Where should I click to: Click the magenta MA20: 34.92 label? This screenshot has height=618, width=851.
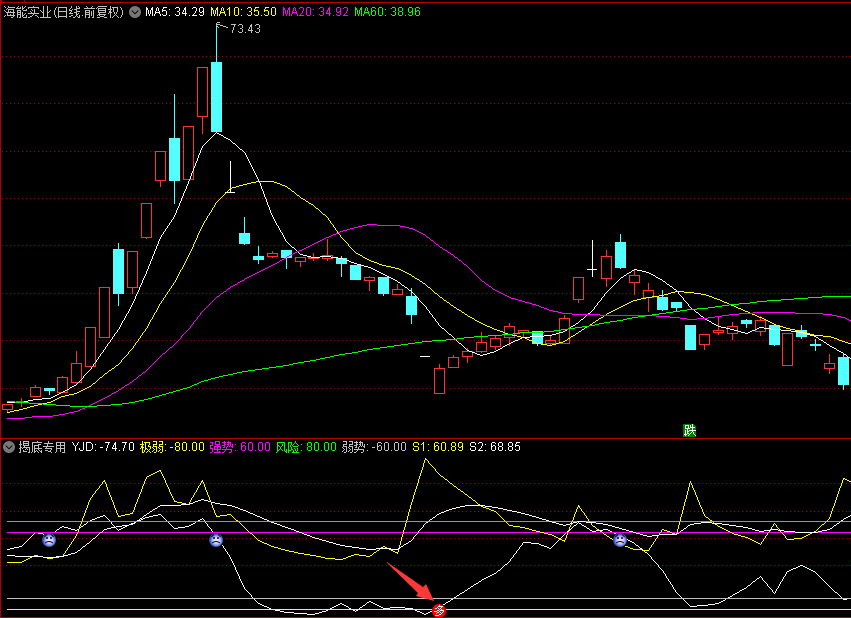coord(315,12)
